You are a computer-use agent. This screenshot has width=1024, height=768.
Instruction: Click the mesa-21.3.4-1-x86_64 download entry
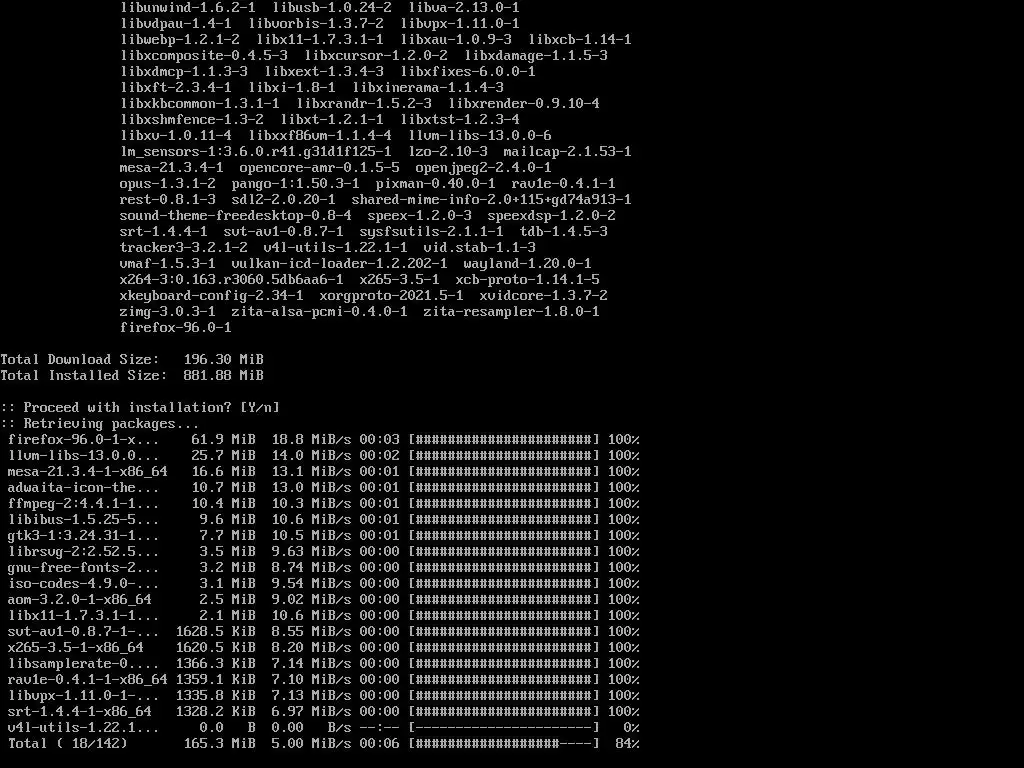(88, 472)
